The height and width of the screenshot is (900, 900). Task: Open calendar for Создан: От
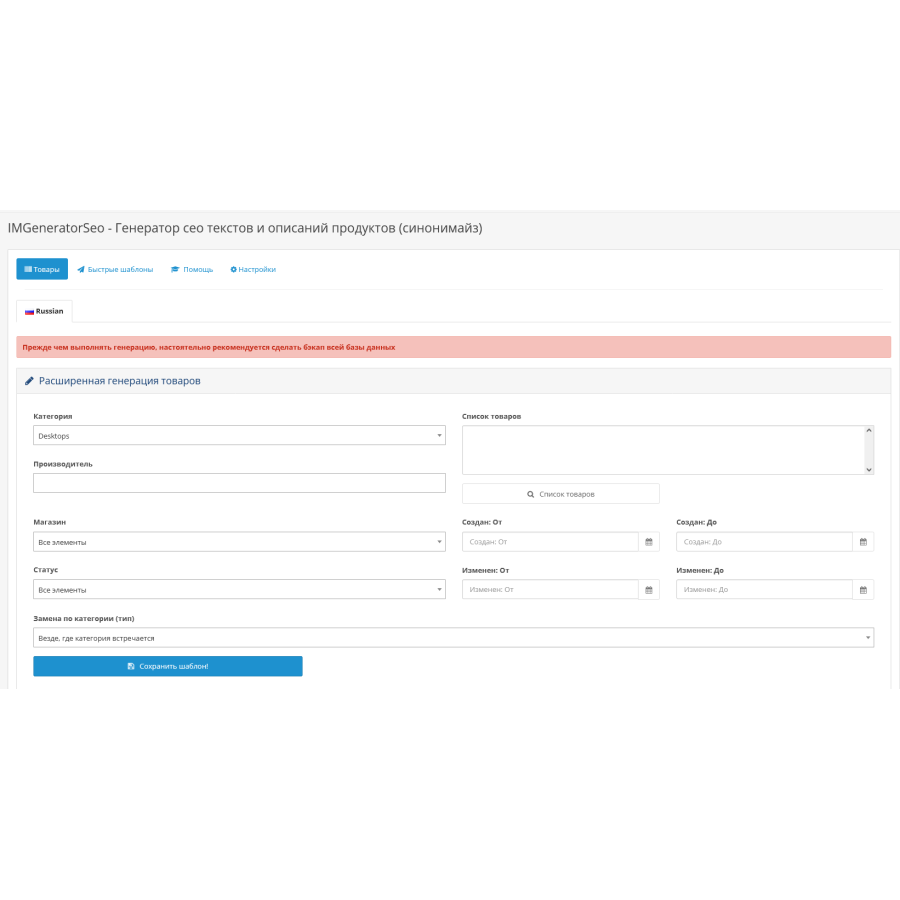coord(649,542)
